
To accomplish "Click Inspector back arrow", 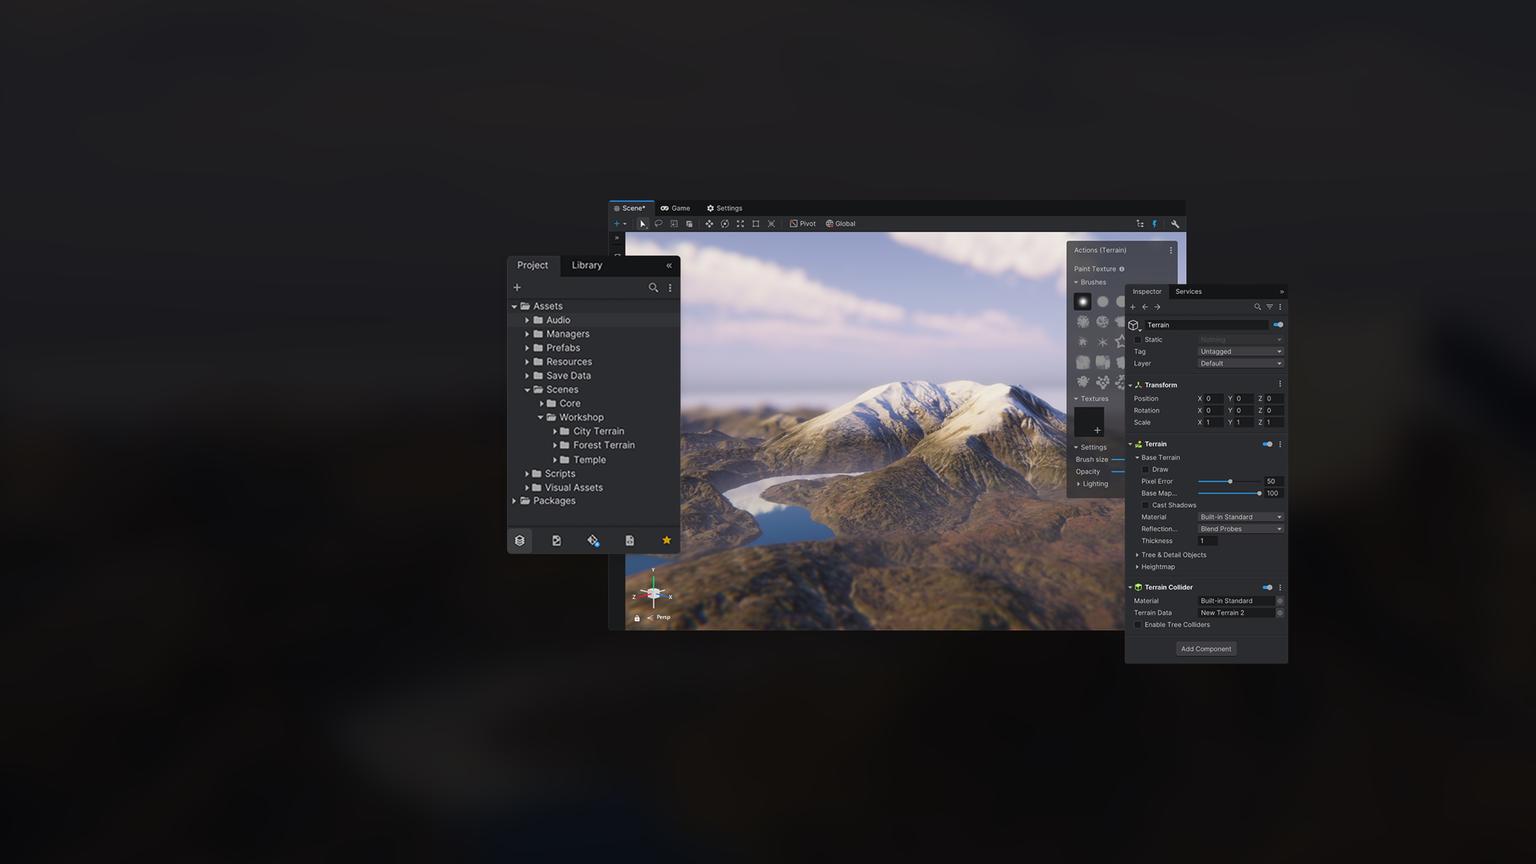I will pyautogui.click(x=1145, y=307).
